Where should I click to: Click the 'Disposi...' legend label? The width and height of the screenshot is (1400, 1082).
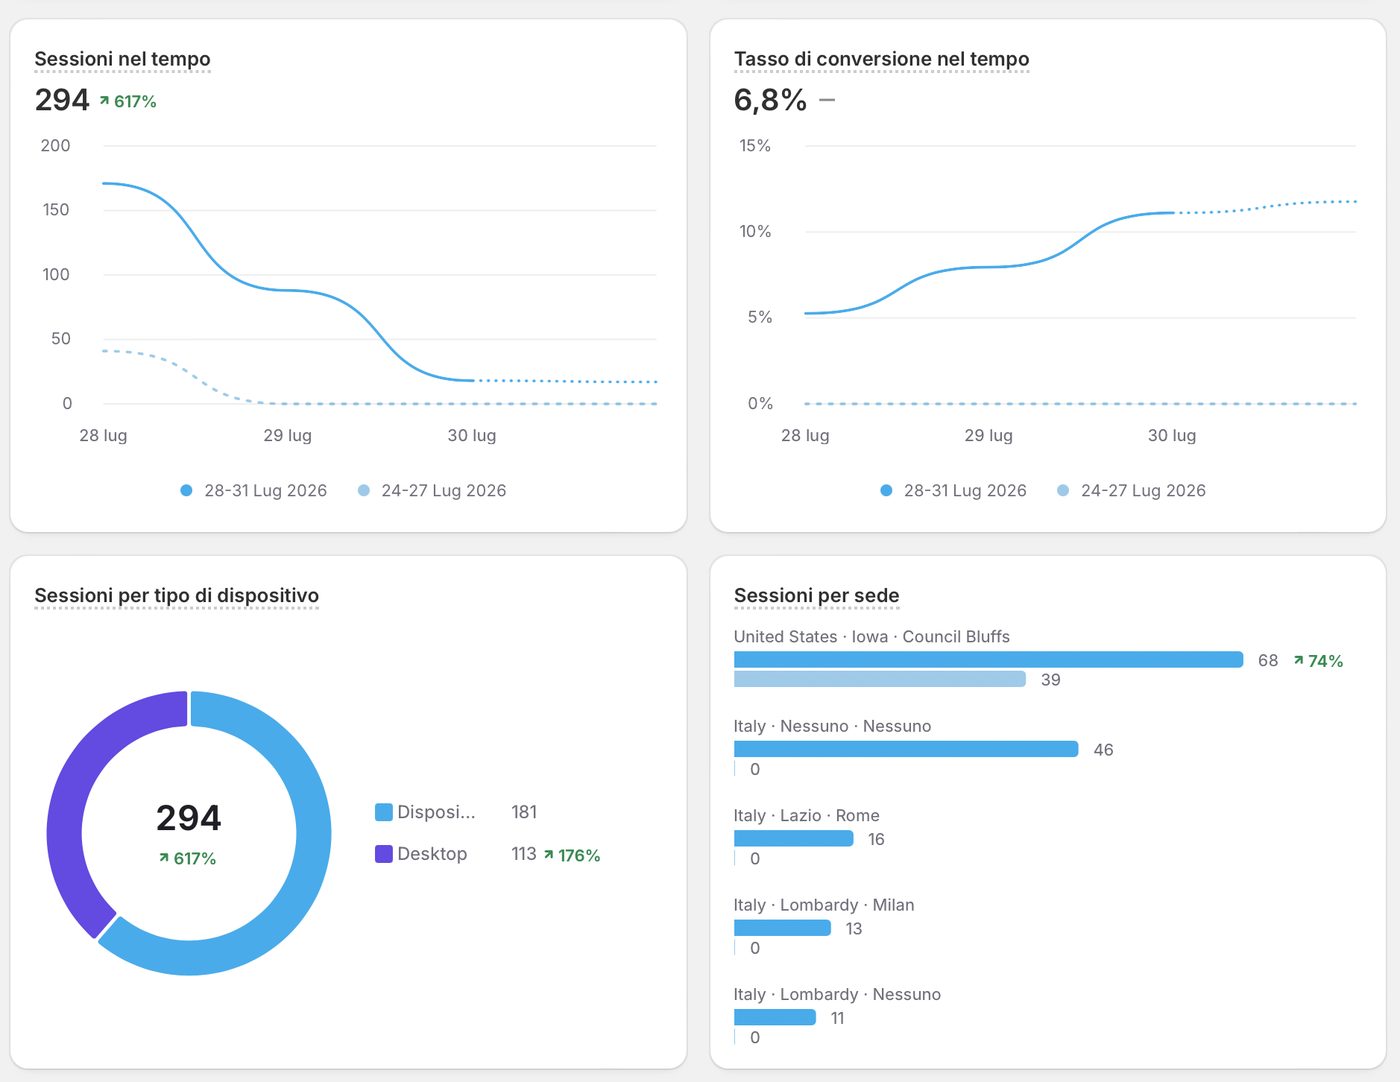pos(436,812)
